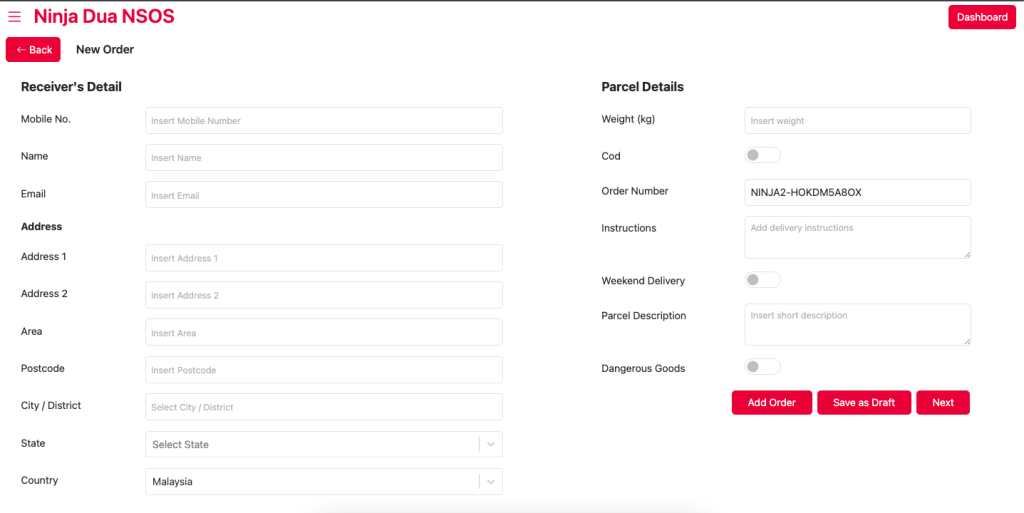Click the Parcel Description textarea
The height and width of the screenshot is (513, 1024).
click(857, 324)
